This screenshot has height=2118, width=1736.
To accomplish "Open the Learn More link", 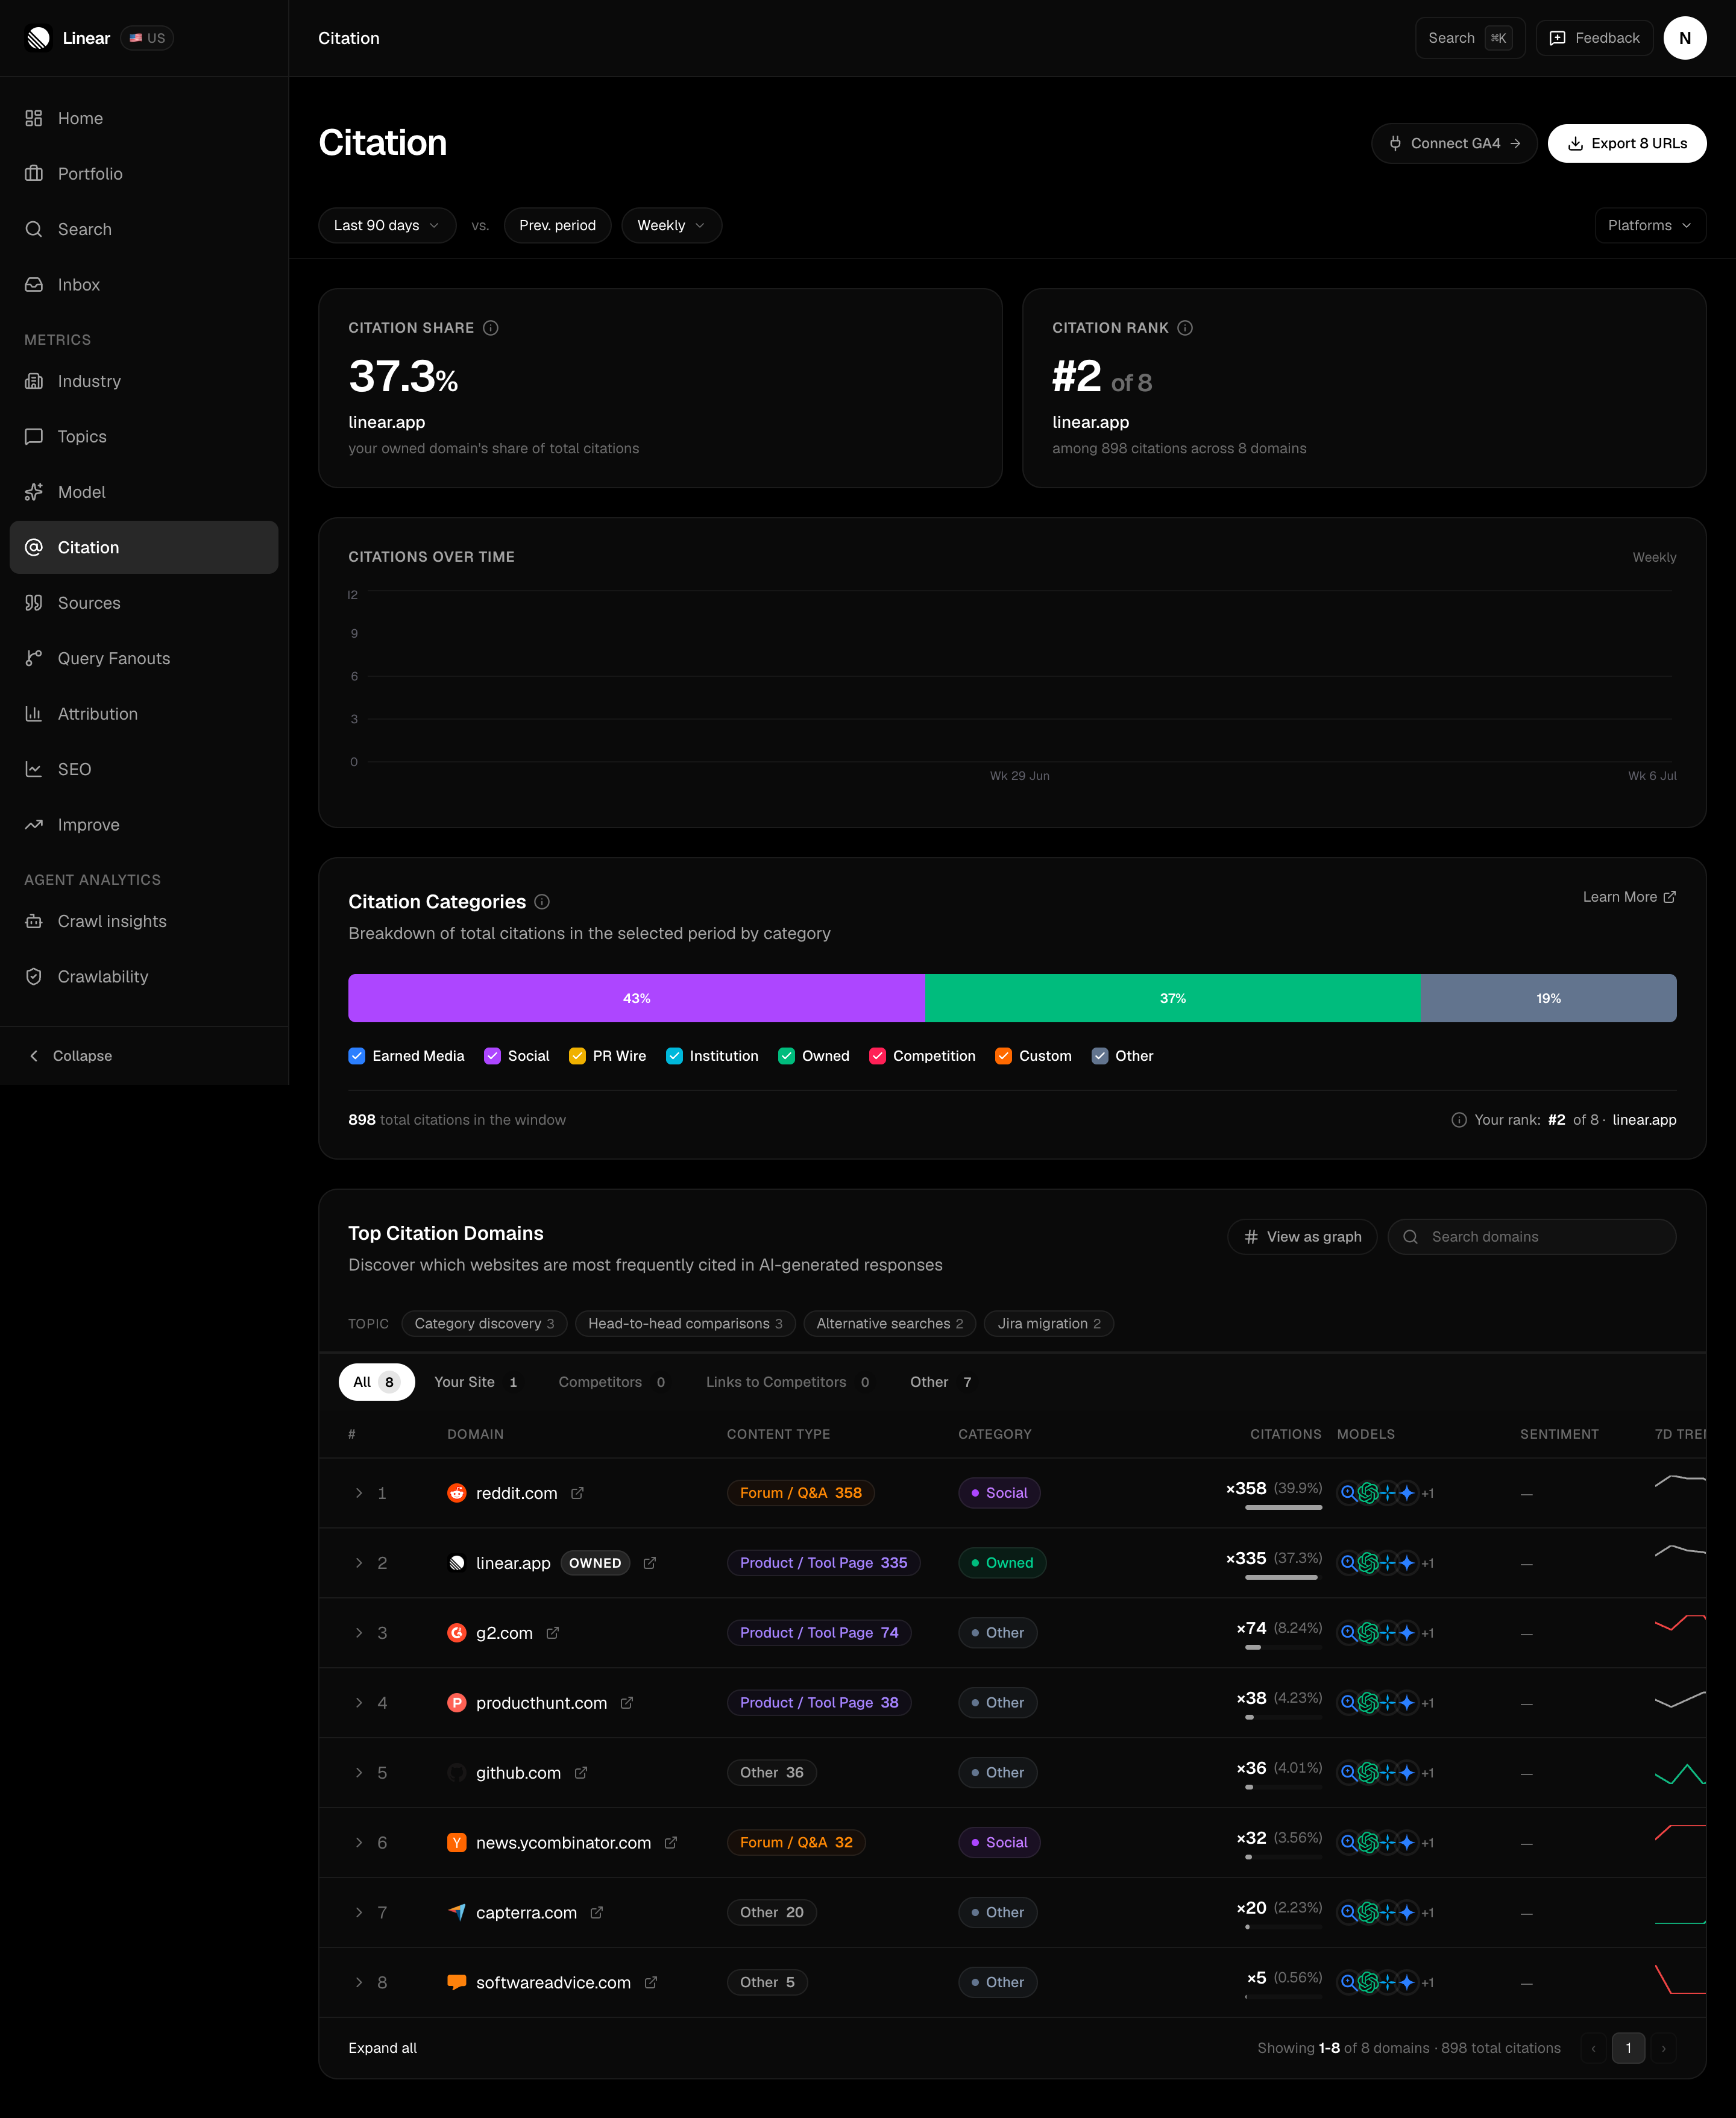I will [1629, 897].
